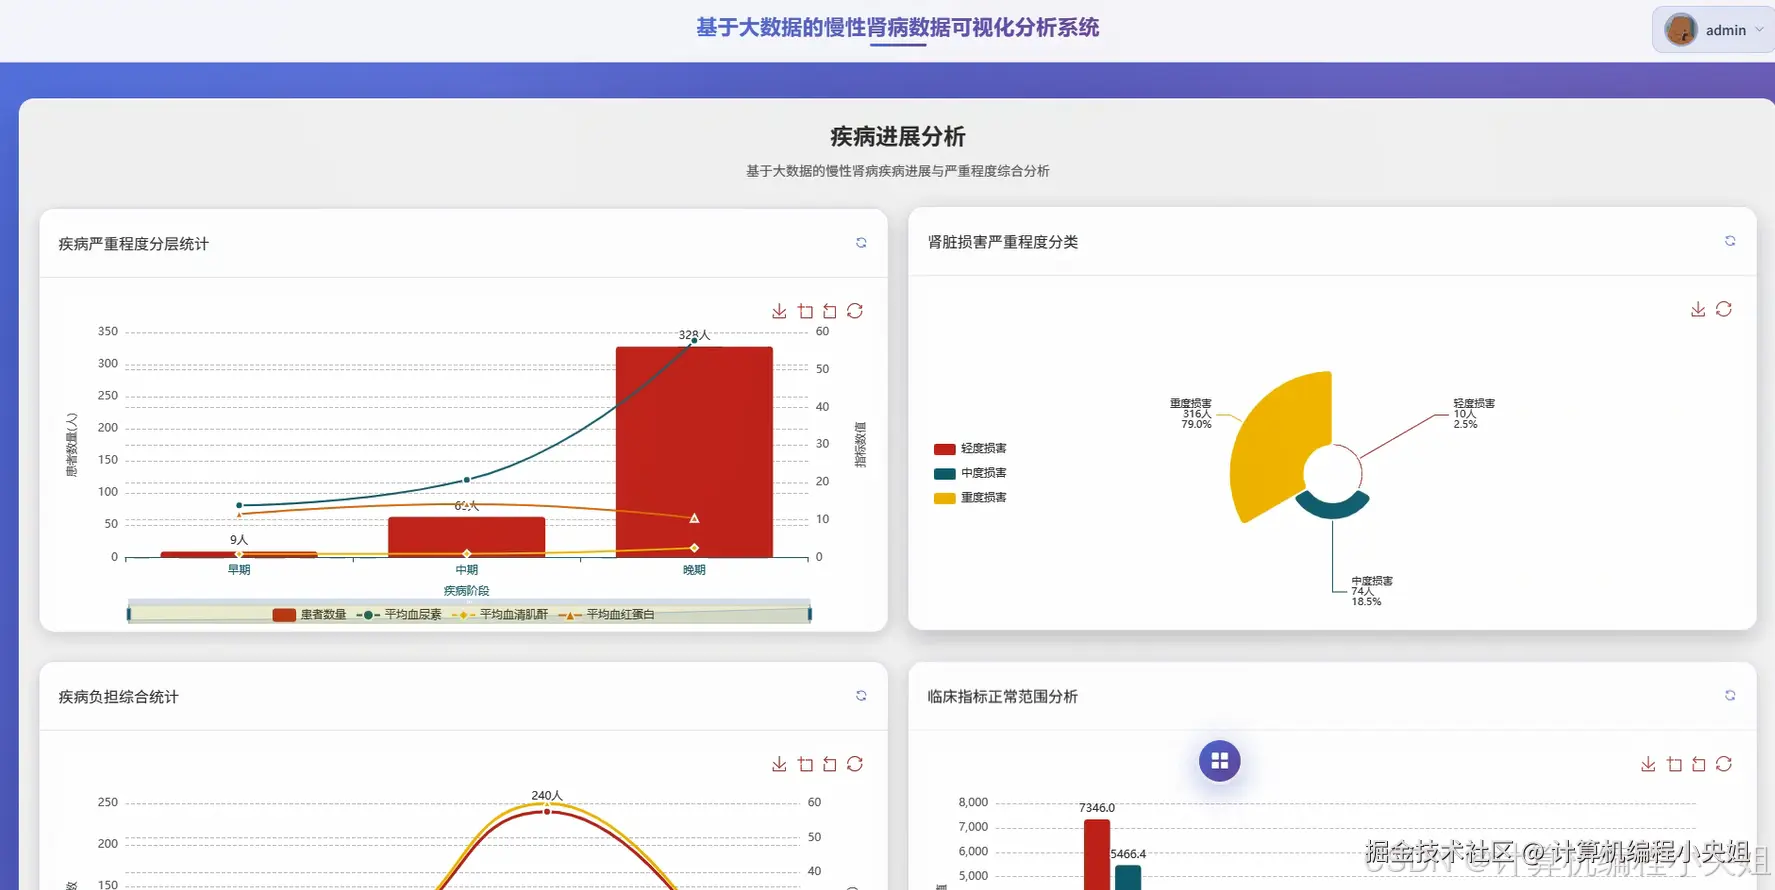Screen dimensions: 1775x890
Task: Toggle 平均血清肌酐 series in legend
Action: click(500, 615)
